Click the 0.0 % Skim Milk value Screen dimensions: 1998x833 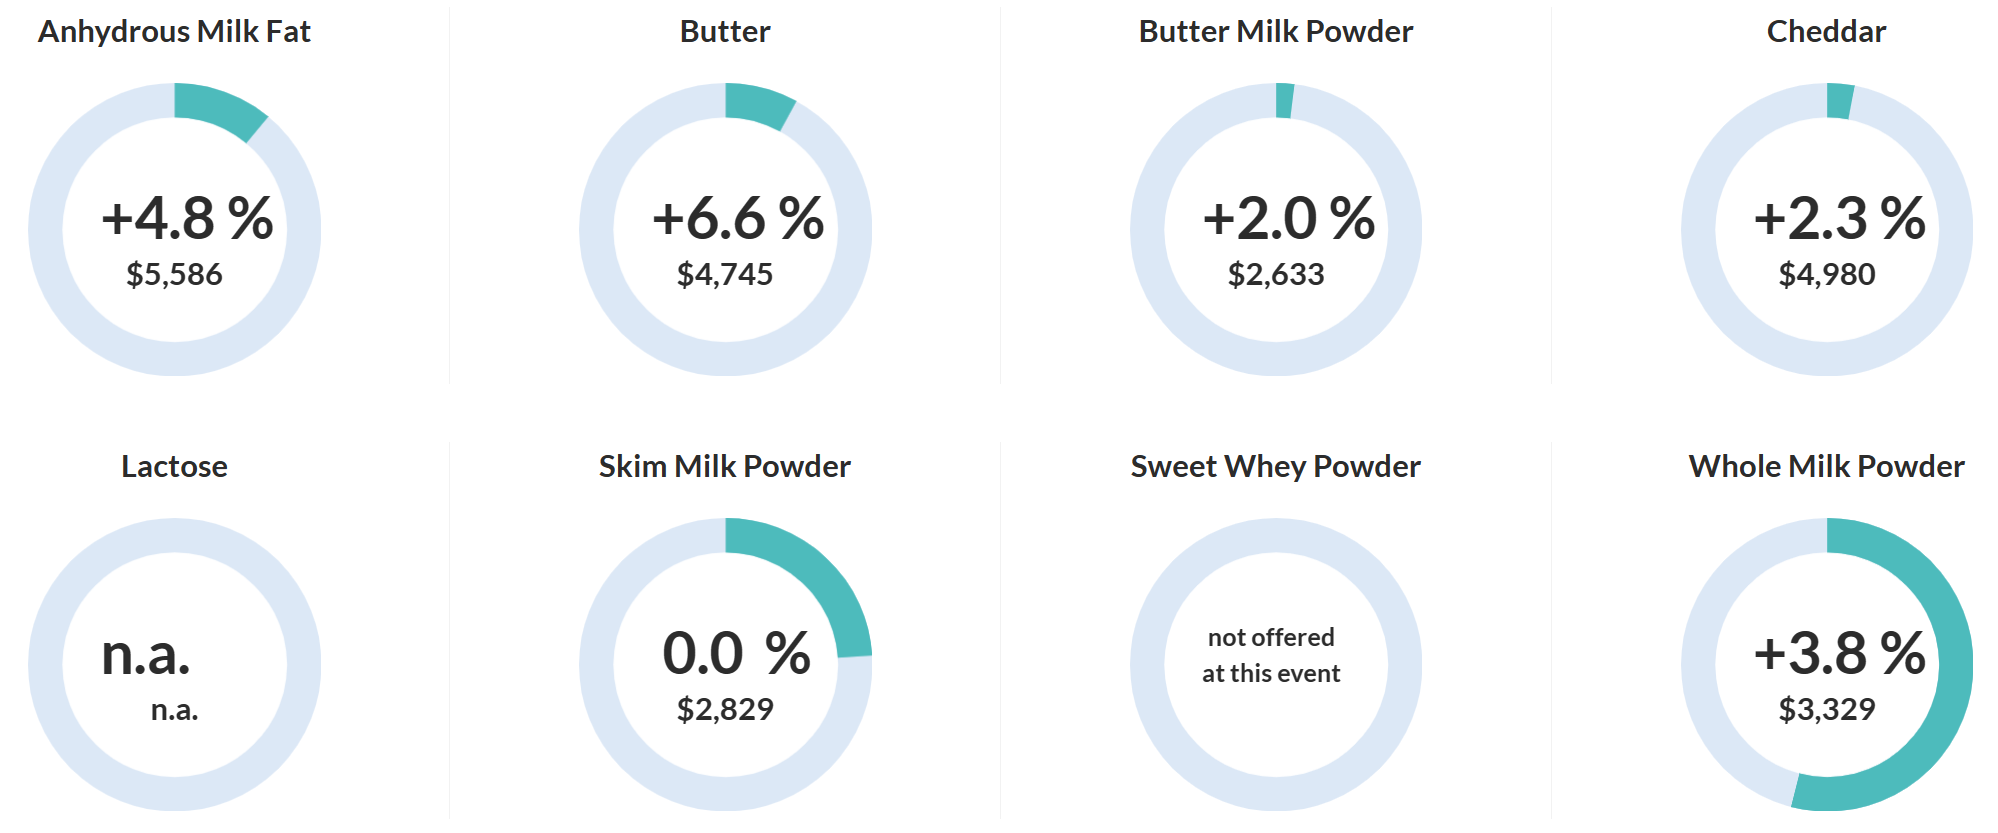tap(736, 653)
